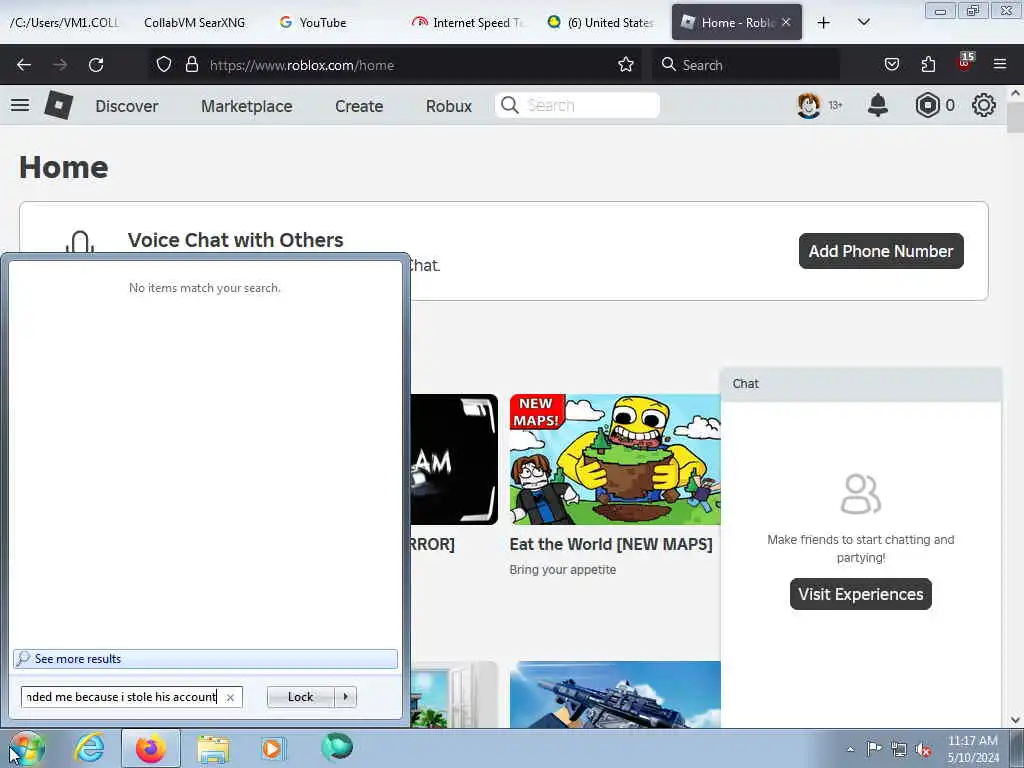The image size is (1024, 768).
Task: Switch to the CollabVM SearXNG tab
Action: [x=195, y=22]
